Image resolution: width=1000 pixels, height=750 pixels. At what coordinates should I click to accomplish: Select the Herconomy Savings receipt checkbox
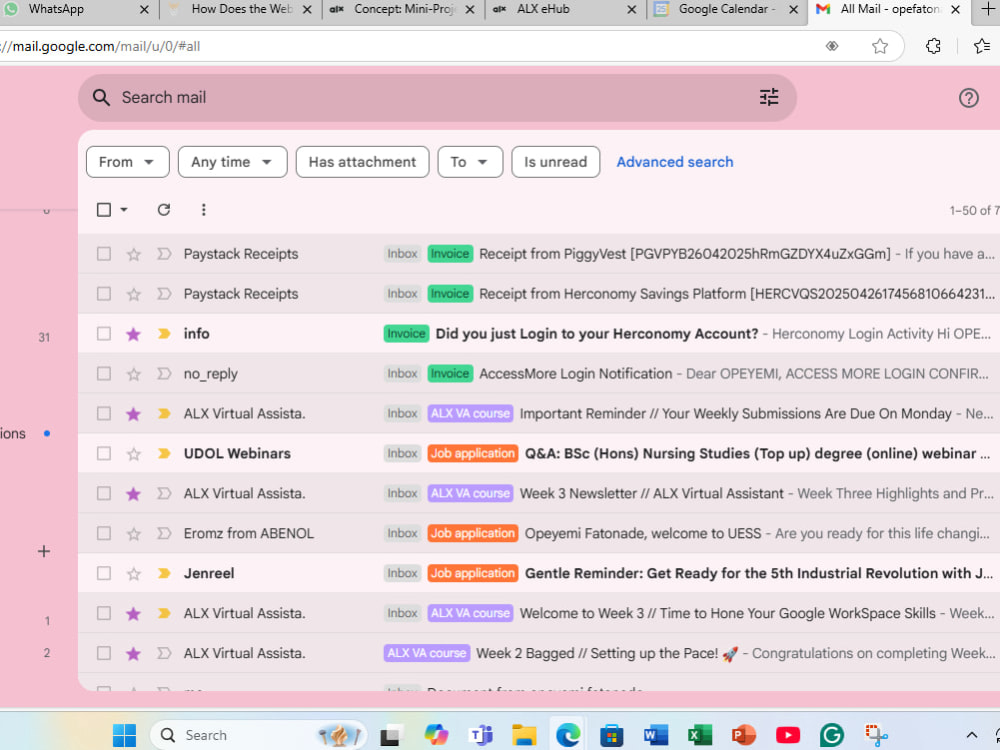[103, 294]
